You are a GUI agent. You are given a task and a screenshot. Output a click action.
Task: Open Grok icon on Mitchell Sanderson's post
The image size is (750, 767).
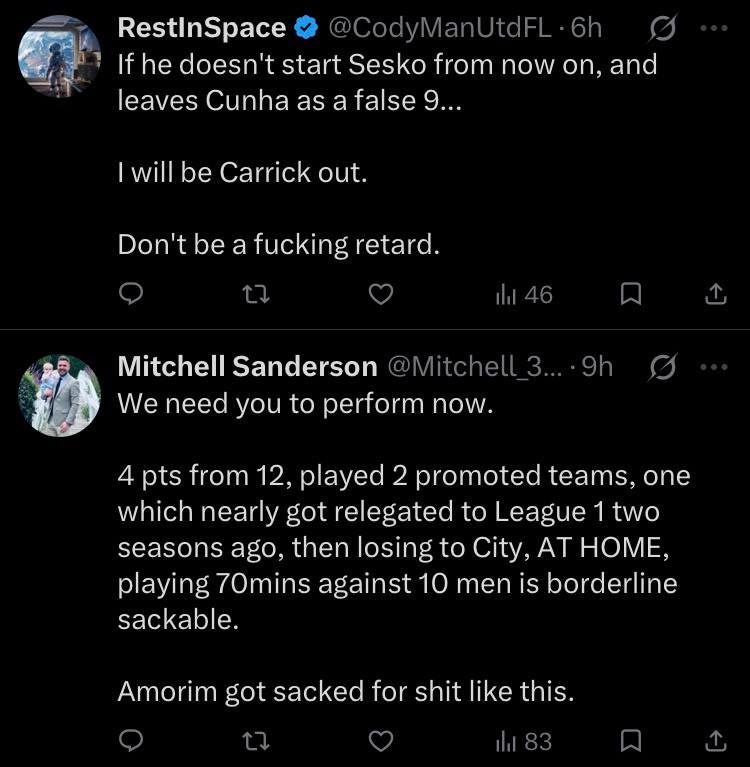[x=663, y=367]
